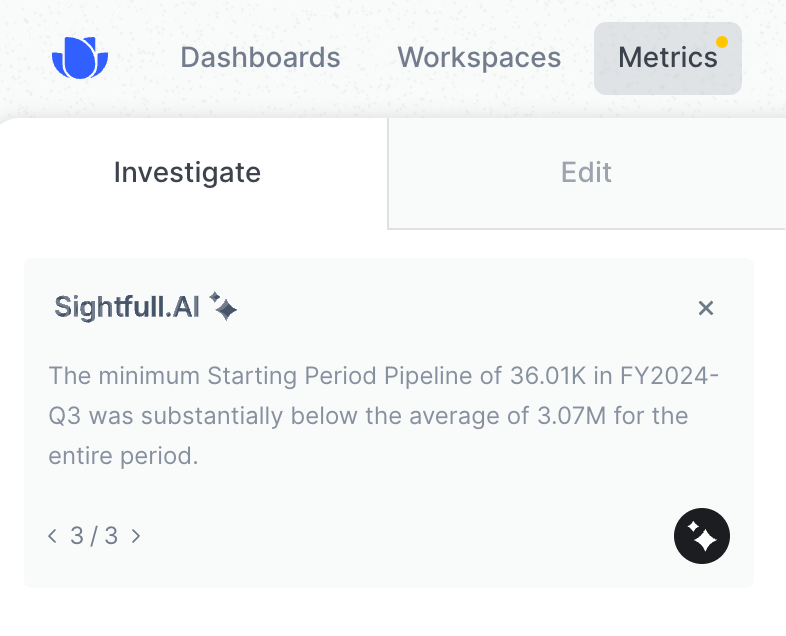This screenshot has height=636, width=786.
Task: Click the yellow notification dot on Metrics
Action: [x=722, y=42]
